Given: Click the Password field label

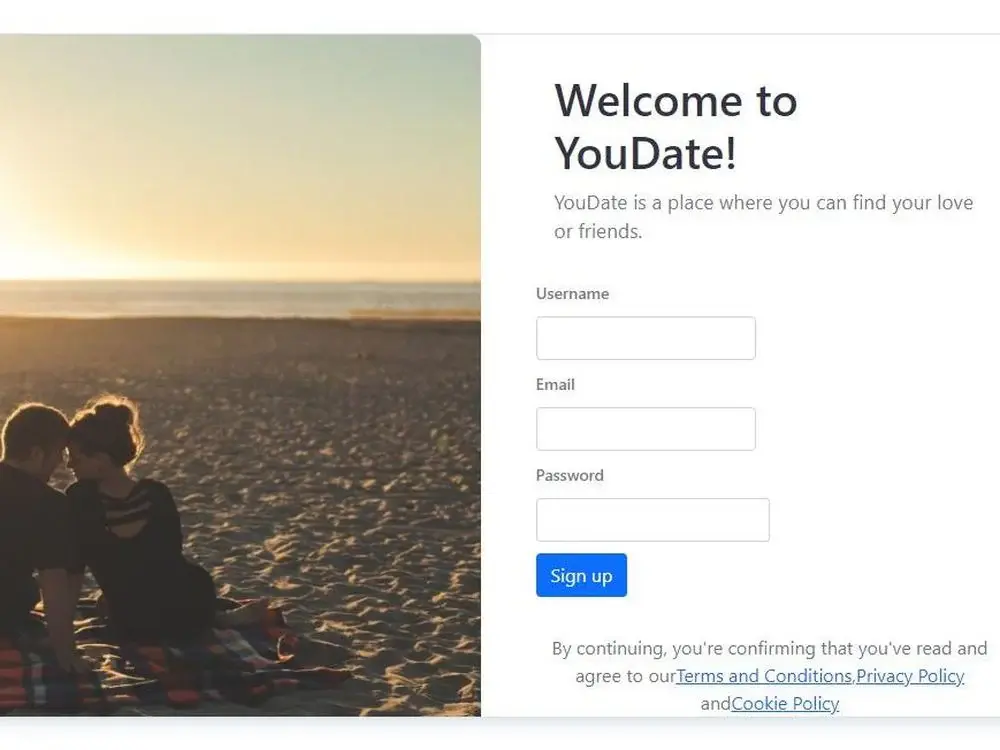Looking at the screenshot, I should click(x=570, y=475).
